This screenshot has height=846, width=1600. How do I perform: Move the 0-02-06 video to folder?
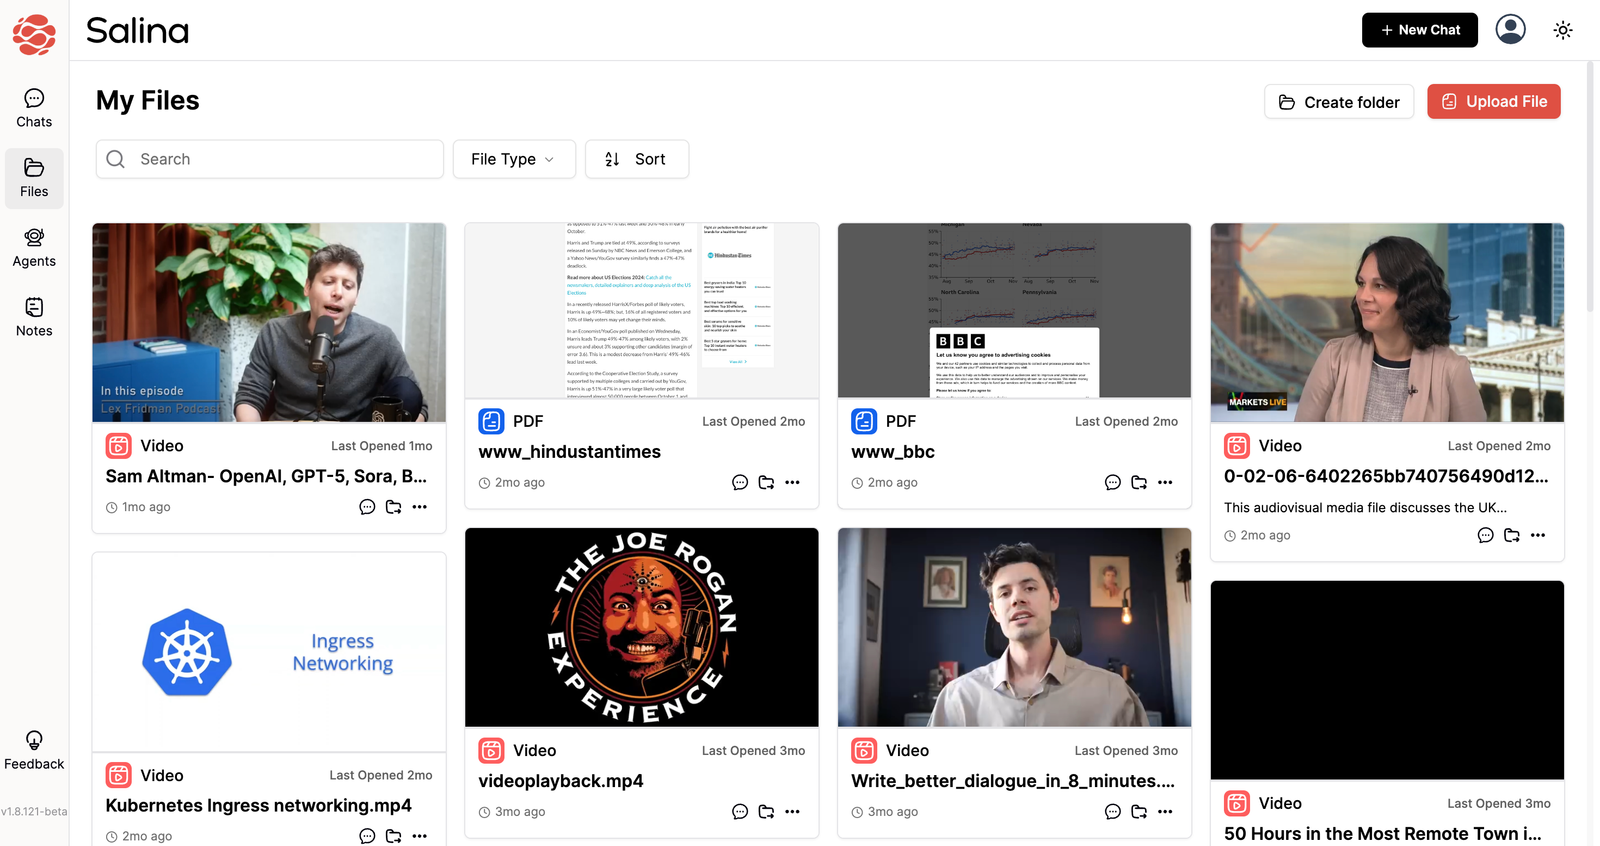(1512, 535)
